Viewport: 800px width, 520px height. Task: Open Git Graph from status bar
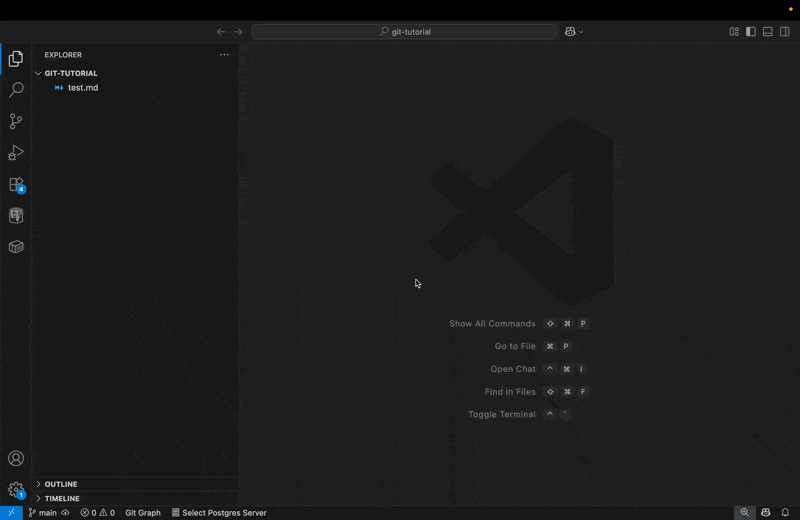click(143, 512)
